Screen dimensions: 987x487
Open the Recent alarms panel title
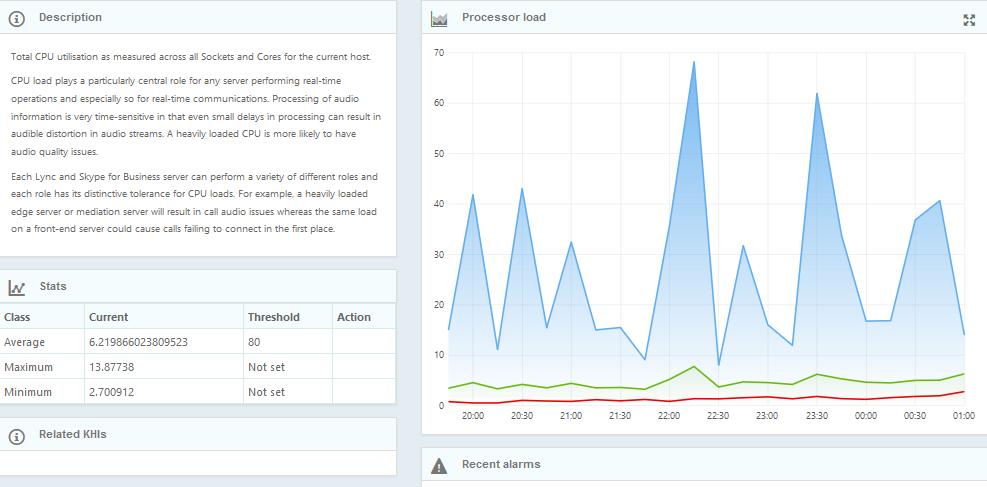pos(500,465)
